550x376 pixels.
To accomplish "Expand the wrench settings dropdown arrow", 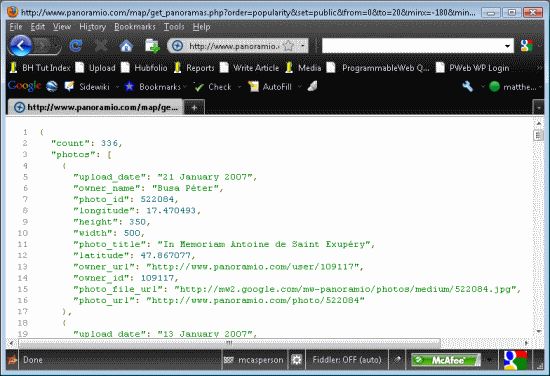I will coord(483,87).
